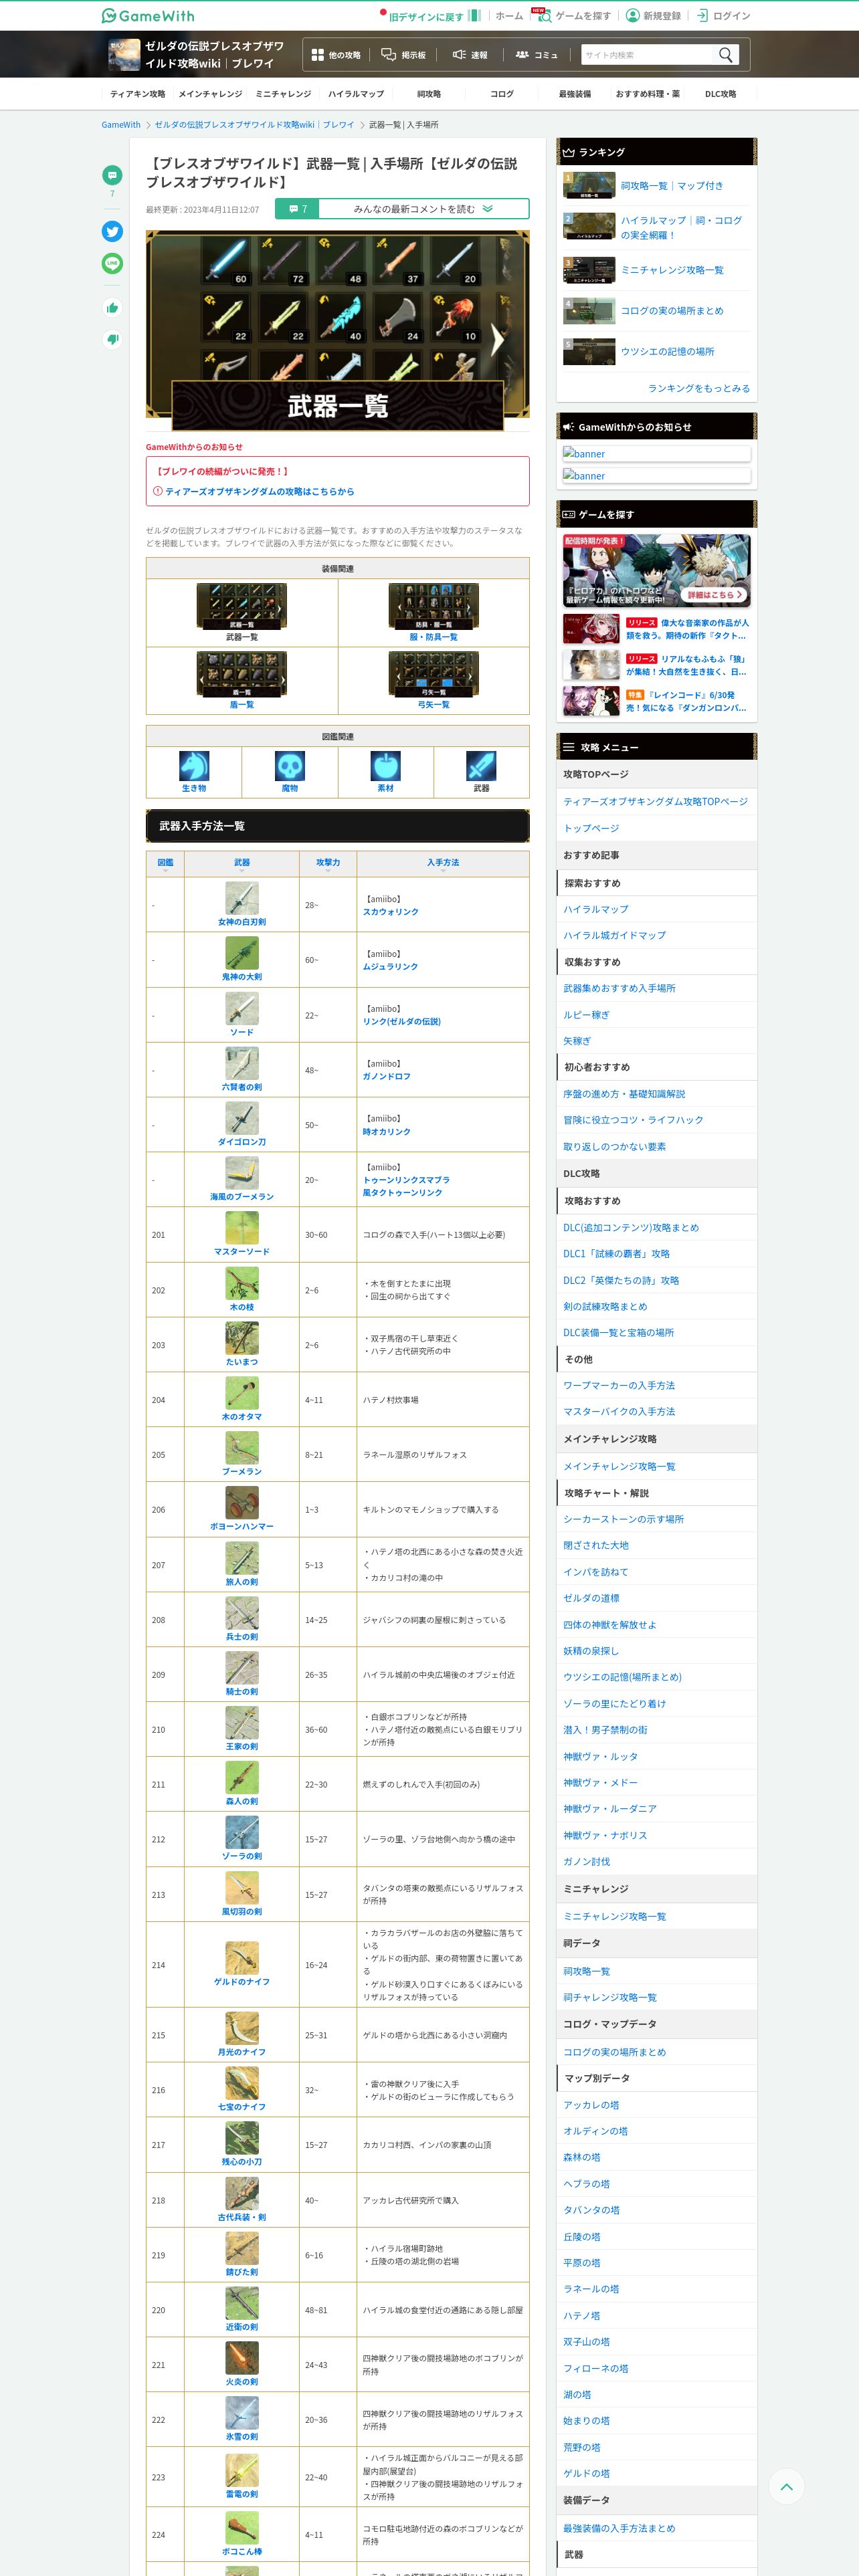Click スカウォリンク amiibo link

point(391,912)
